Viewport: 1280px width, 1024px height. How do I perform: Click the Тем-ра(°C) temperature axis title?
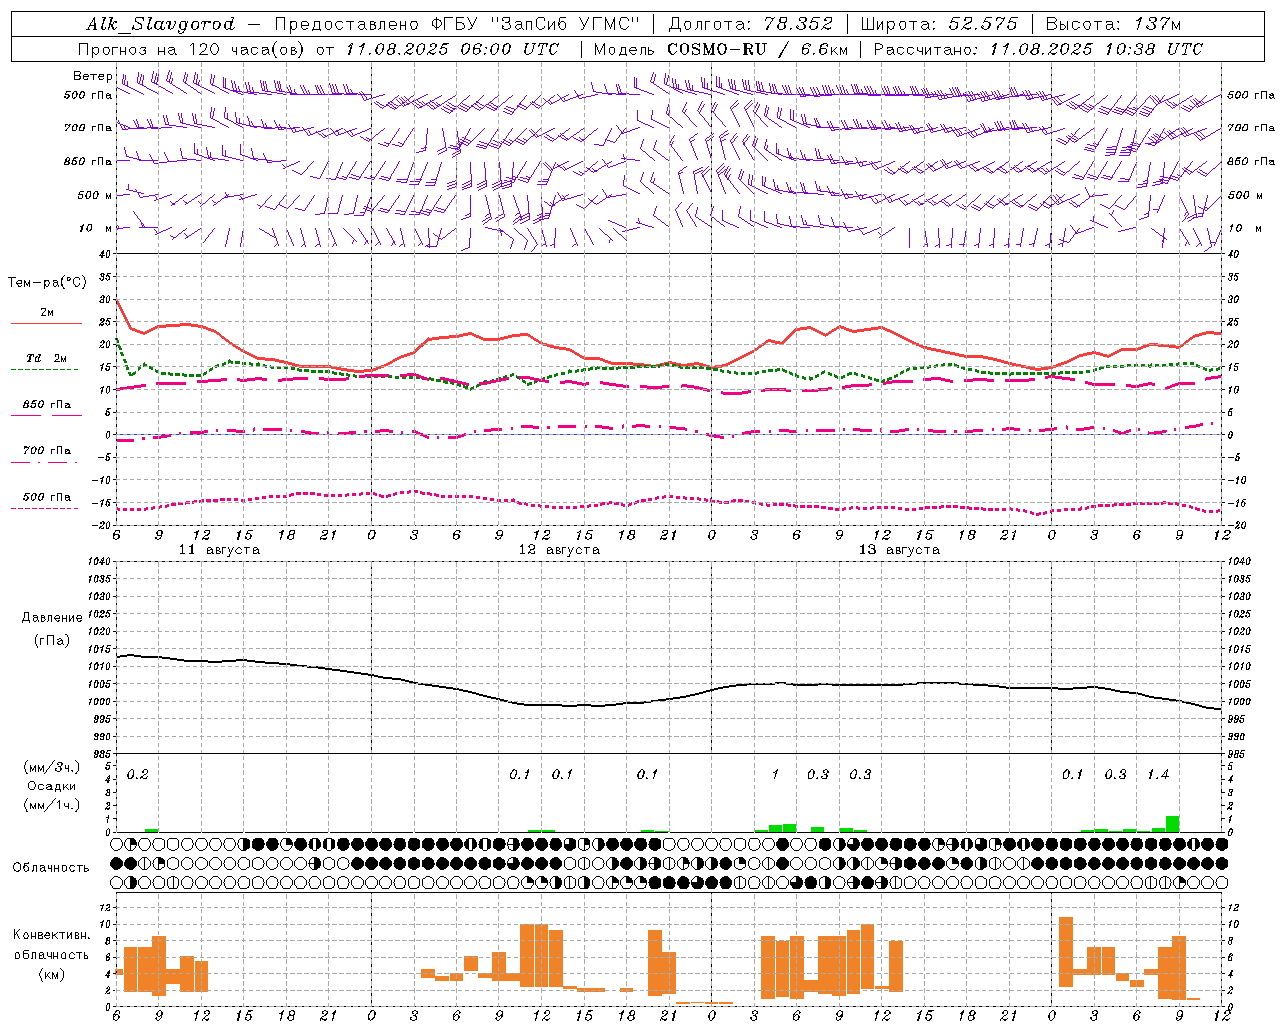[x=47, y=283]
